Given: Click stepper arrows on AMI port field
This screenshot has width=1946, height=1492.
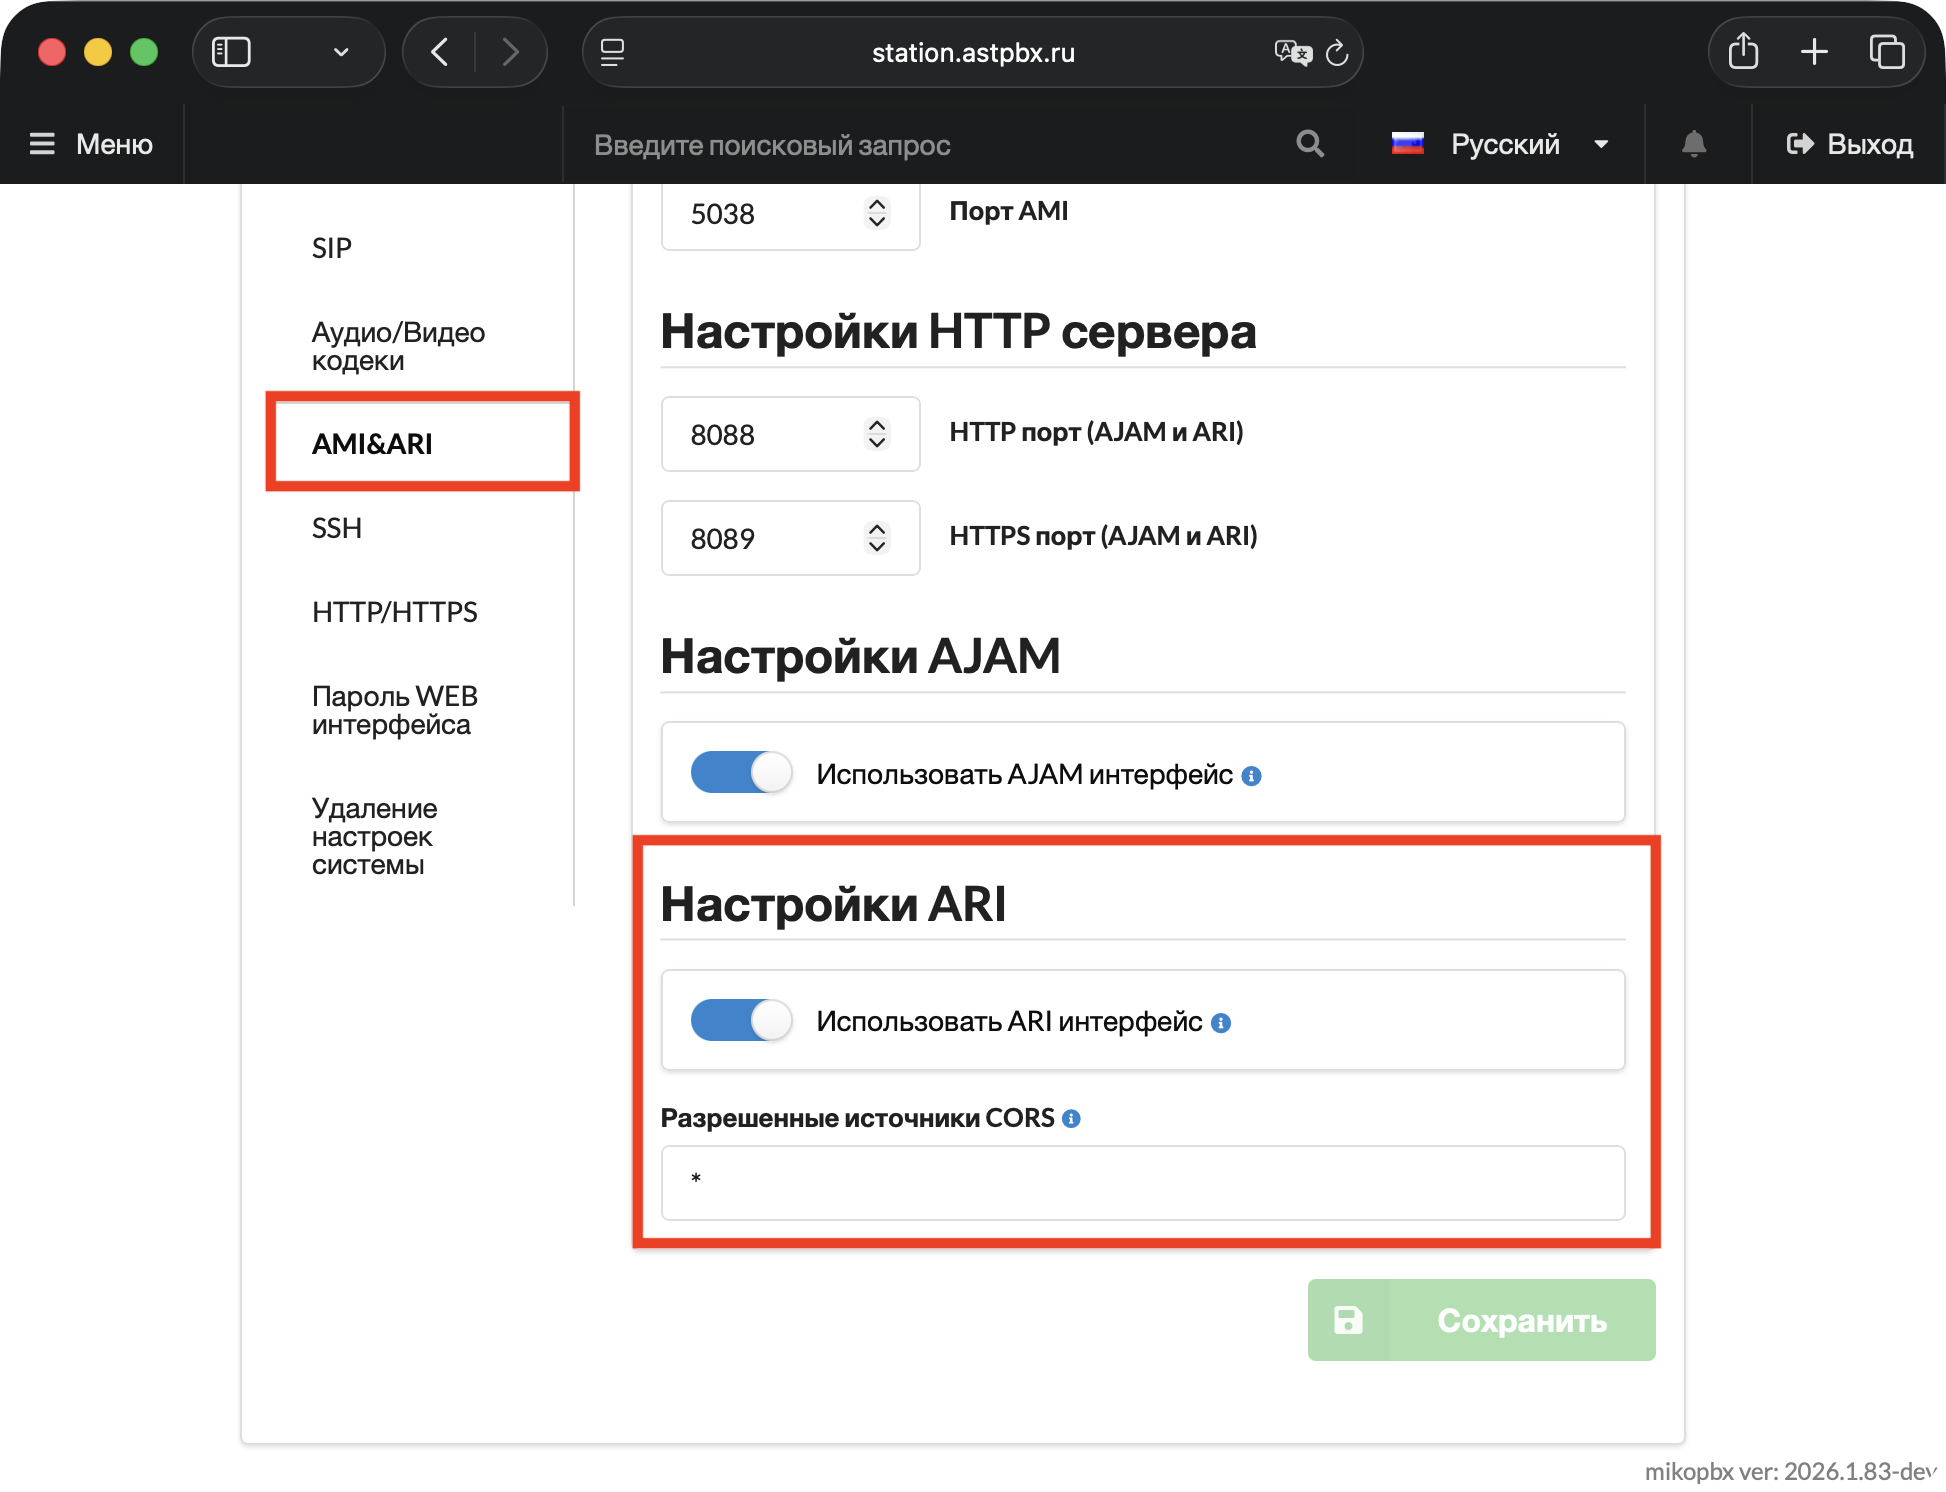Looking at the screenshot, I should pos(877,213).
